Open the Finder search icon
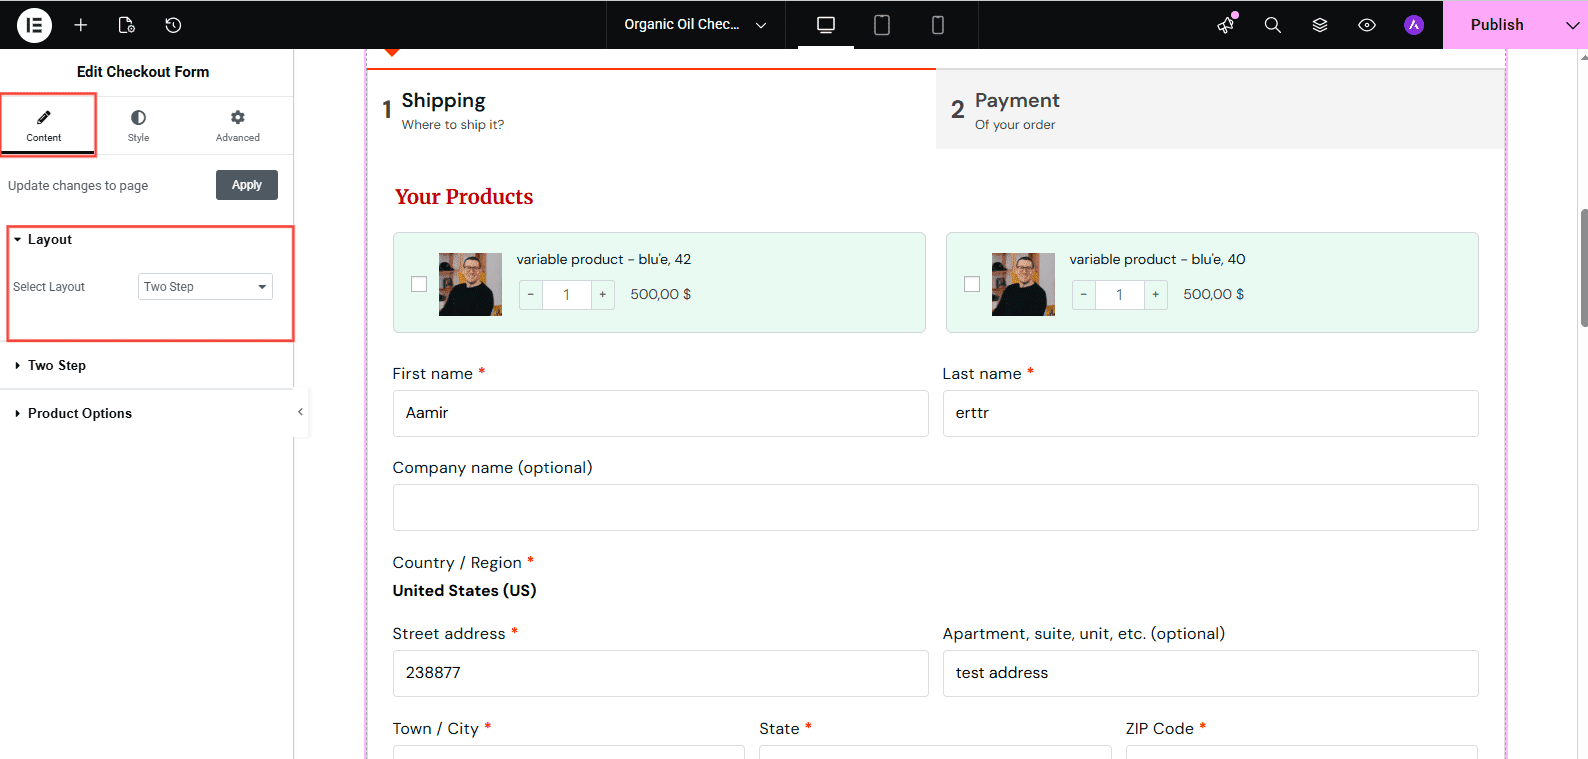Image resolution: width=1588 pixels, height=759 pixels. [x=1273, y=25]
